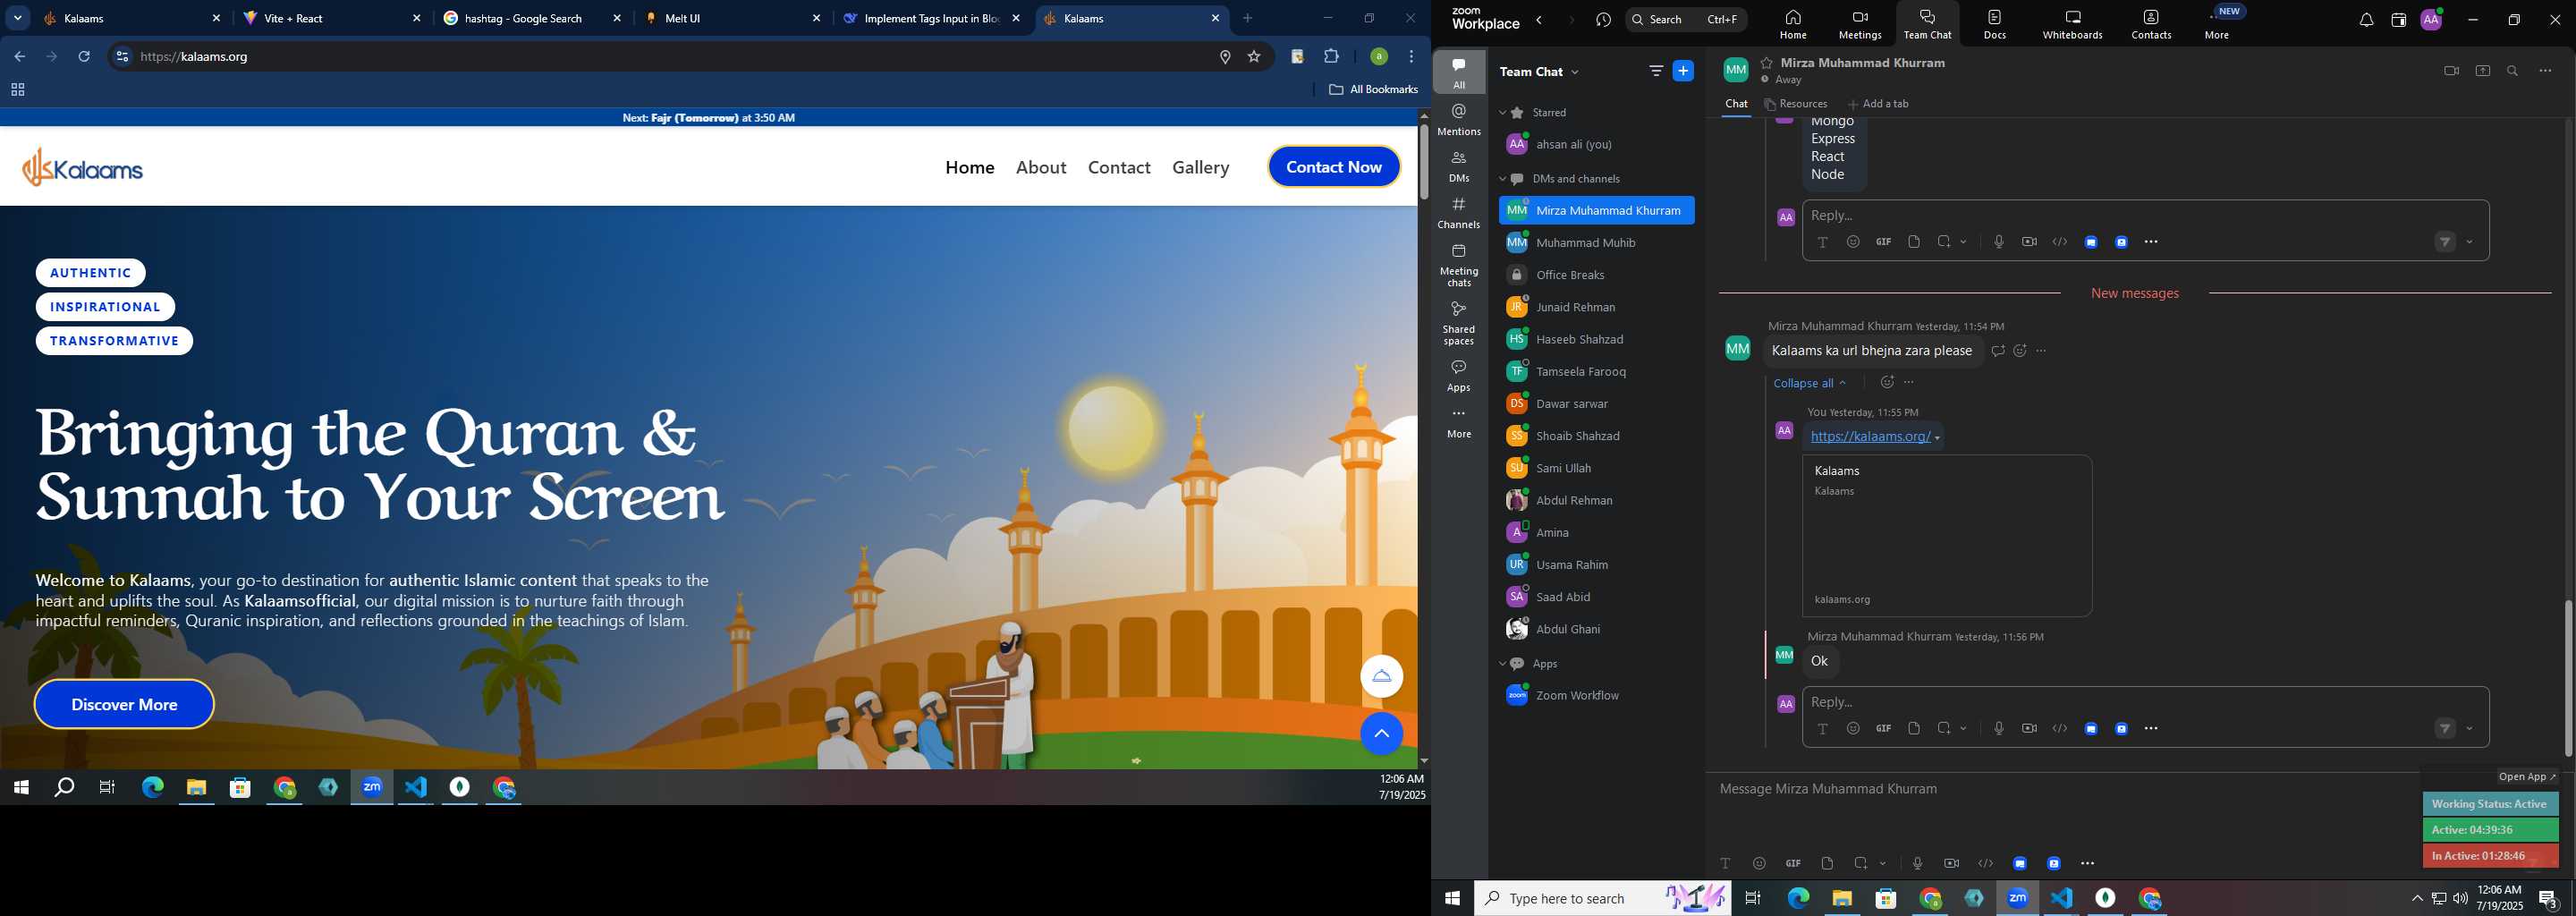
Task: Click reply icon next to Kalaams ka url message
Action: pyautogui.click(x=1997, y=351)
